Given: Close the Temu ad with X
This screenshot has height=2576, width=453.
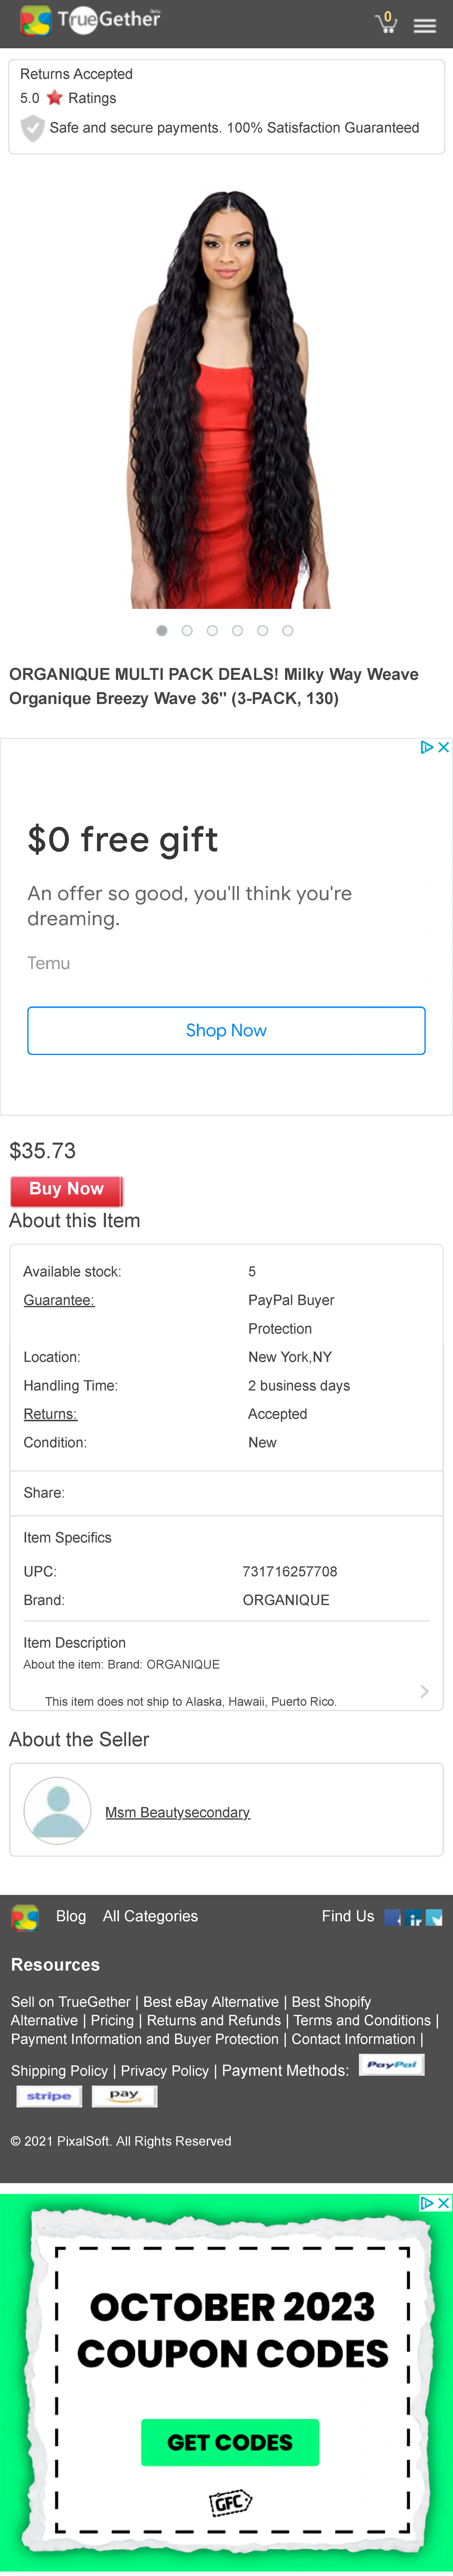Looking at the screenshot, I should pyautogui.click(x=444, y=747).
